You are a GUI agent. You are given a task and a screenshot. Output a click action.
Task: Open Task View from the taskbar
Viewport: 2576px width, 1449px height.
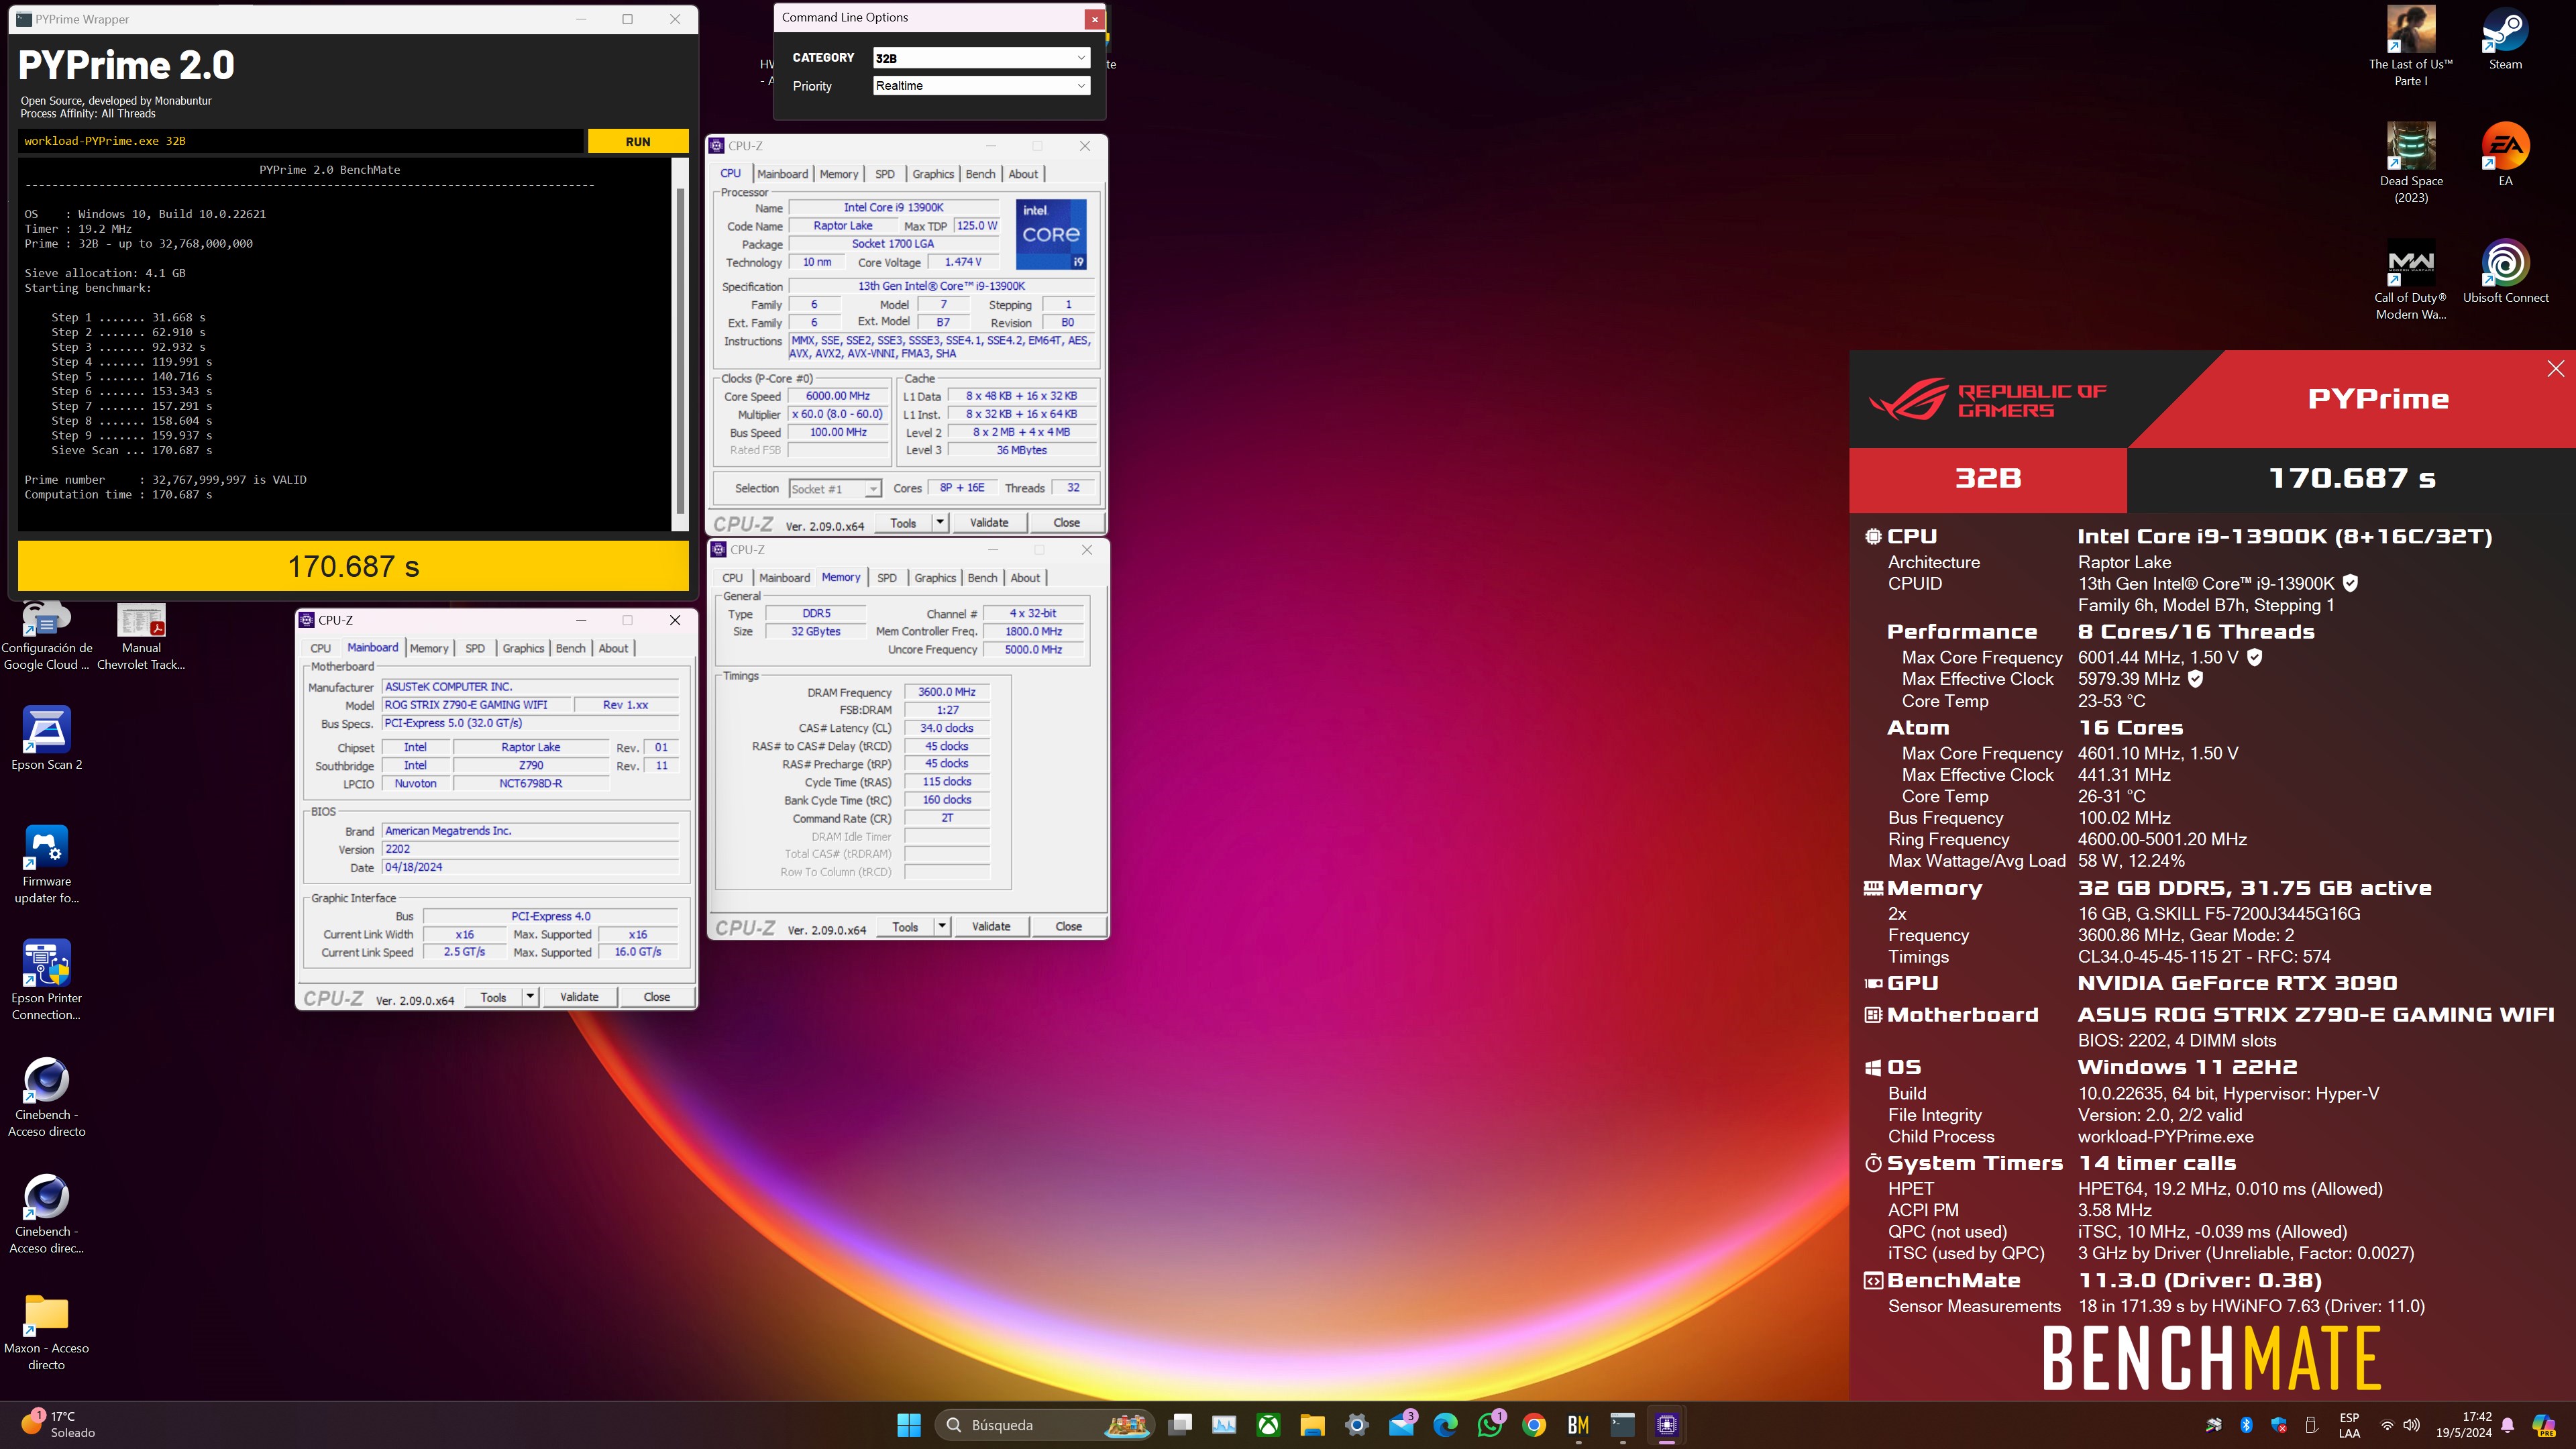tap(1180, 1425)
